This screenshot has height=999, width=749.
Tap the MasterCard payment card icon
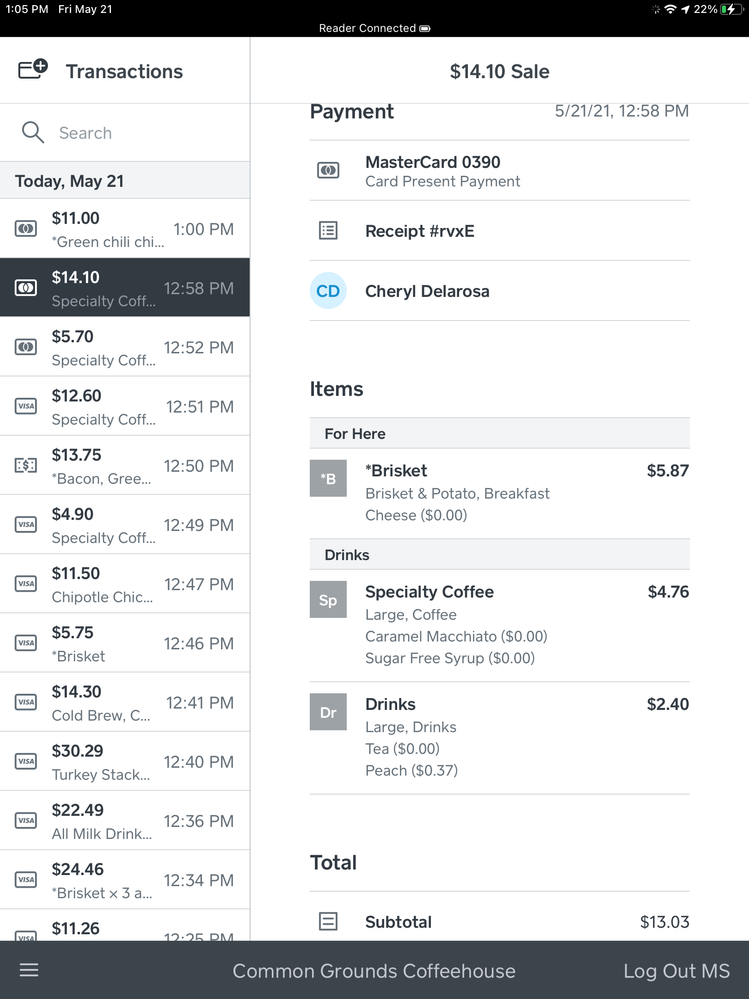point(328,171)
